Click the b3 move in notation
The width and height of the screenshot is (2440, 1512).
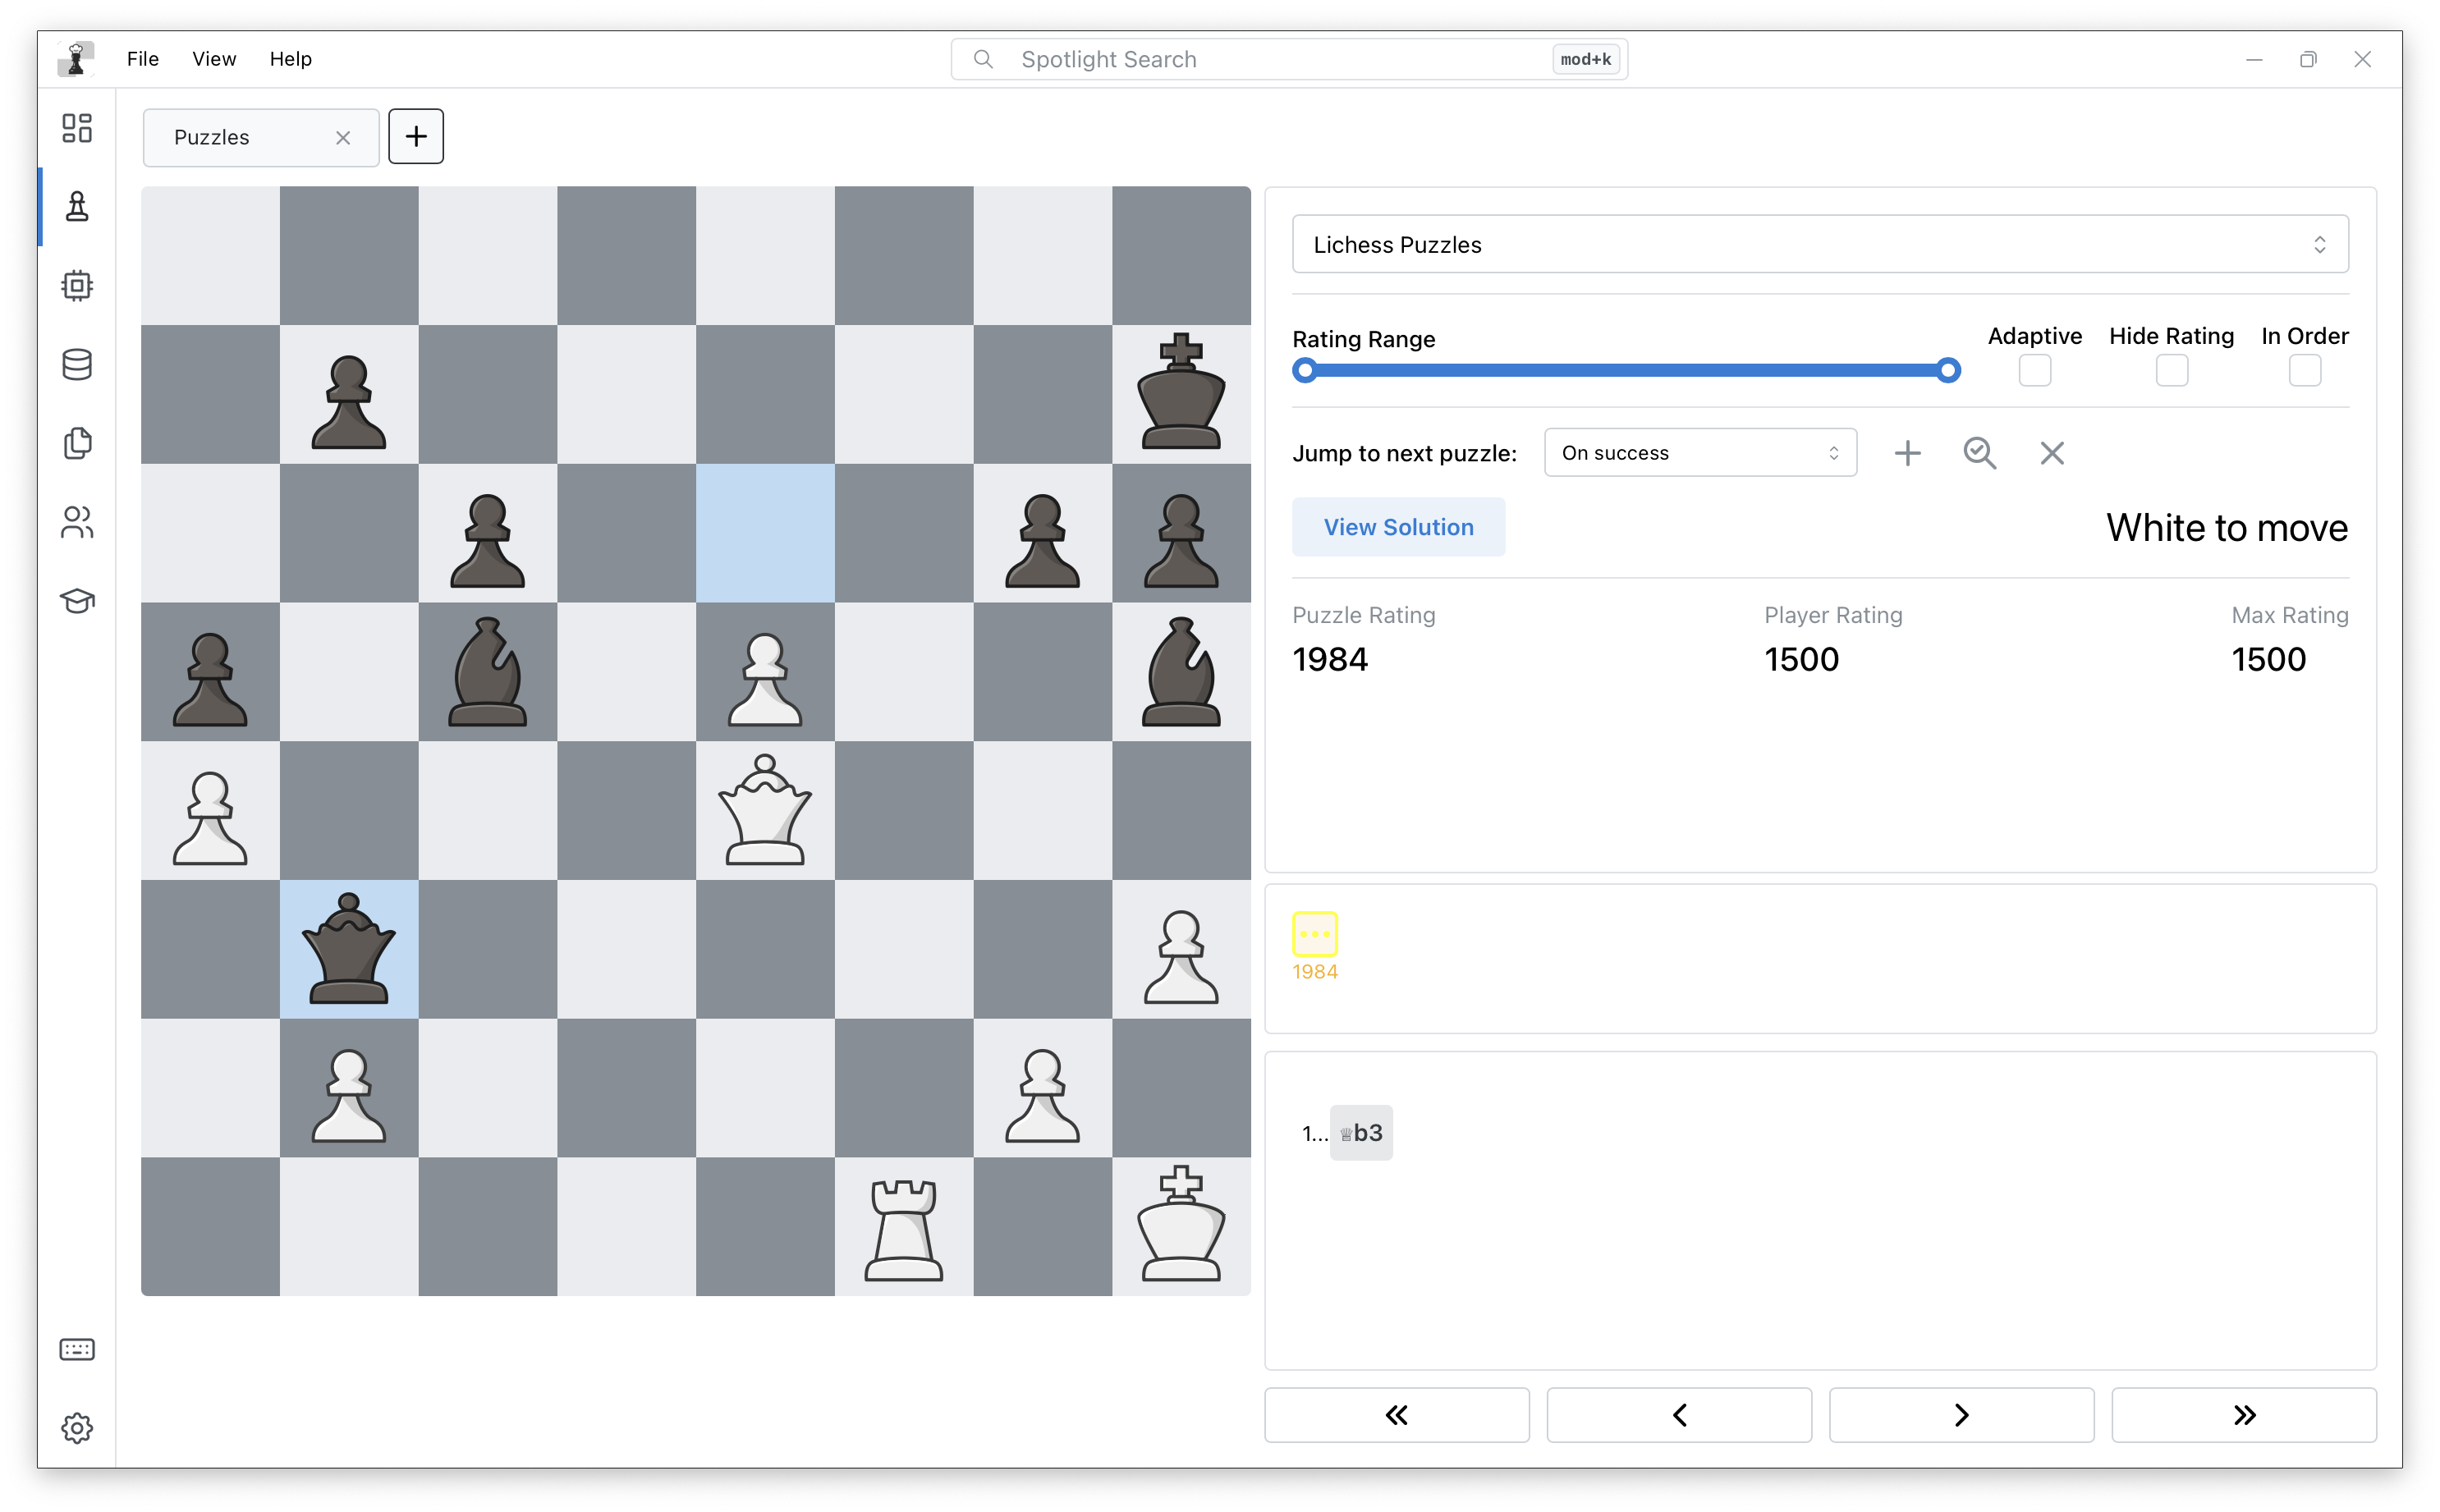(1361, 1133)
